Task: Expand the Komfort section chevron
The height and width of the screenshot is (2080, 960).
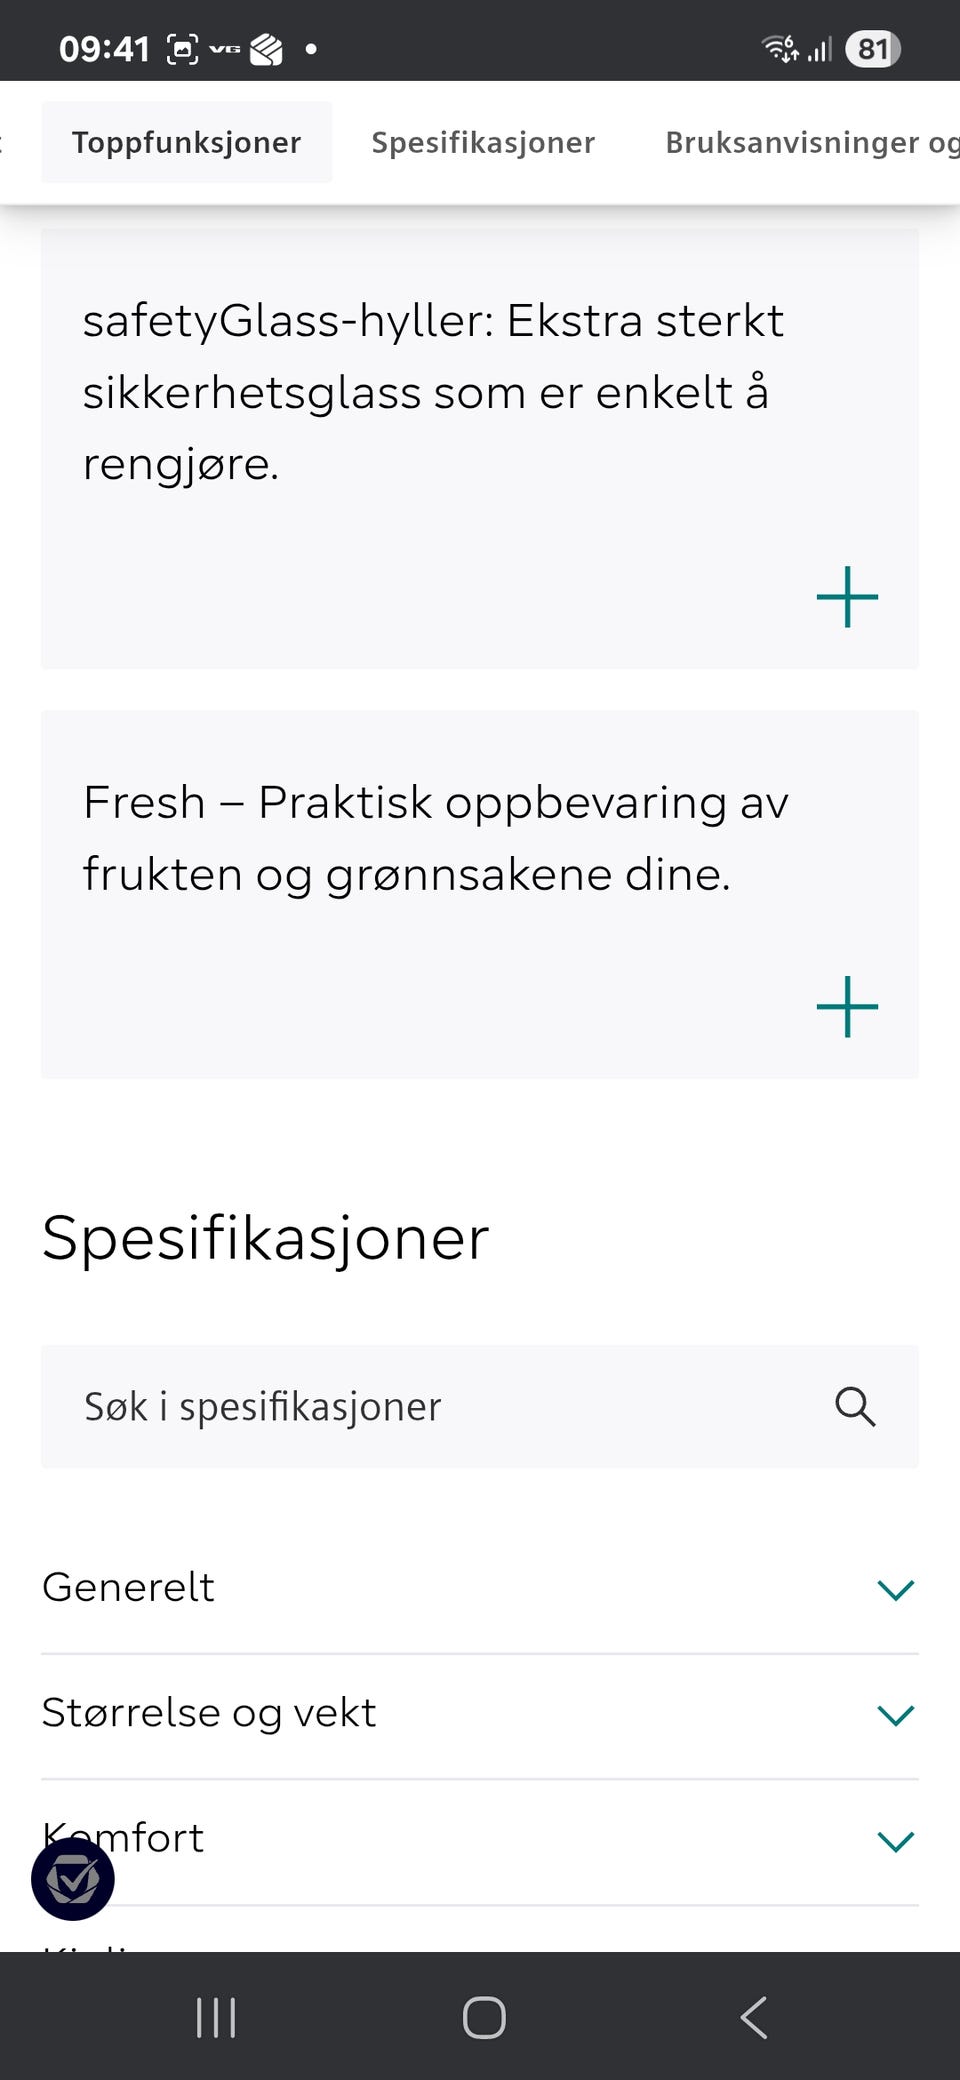Action: click(x=896, y=1841)
